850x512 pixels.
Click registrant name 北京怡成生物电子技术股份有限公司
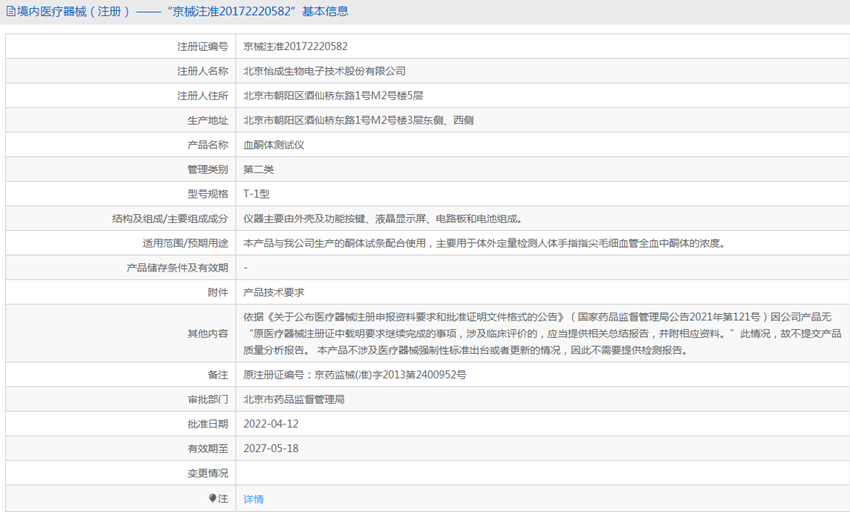coord(324,71)
